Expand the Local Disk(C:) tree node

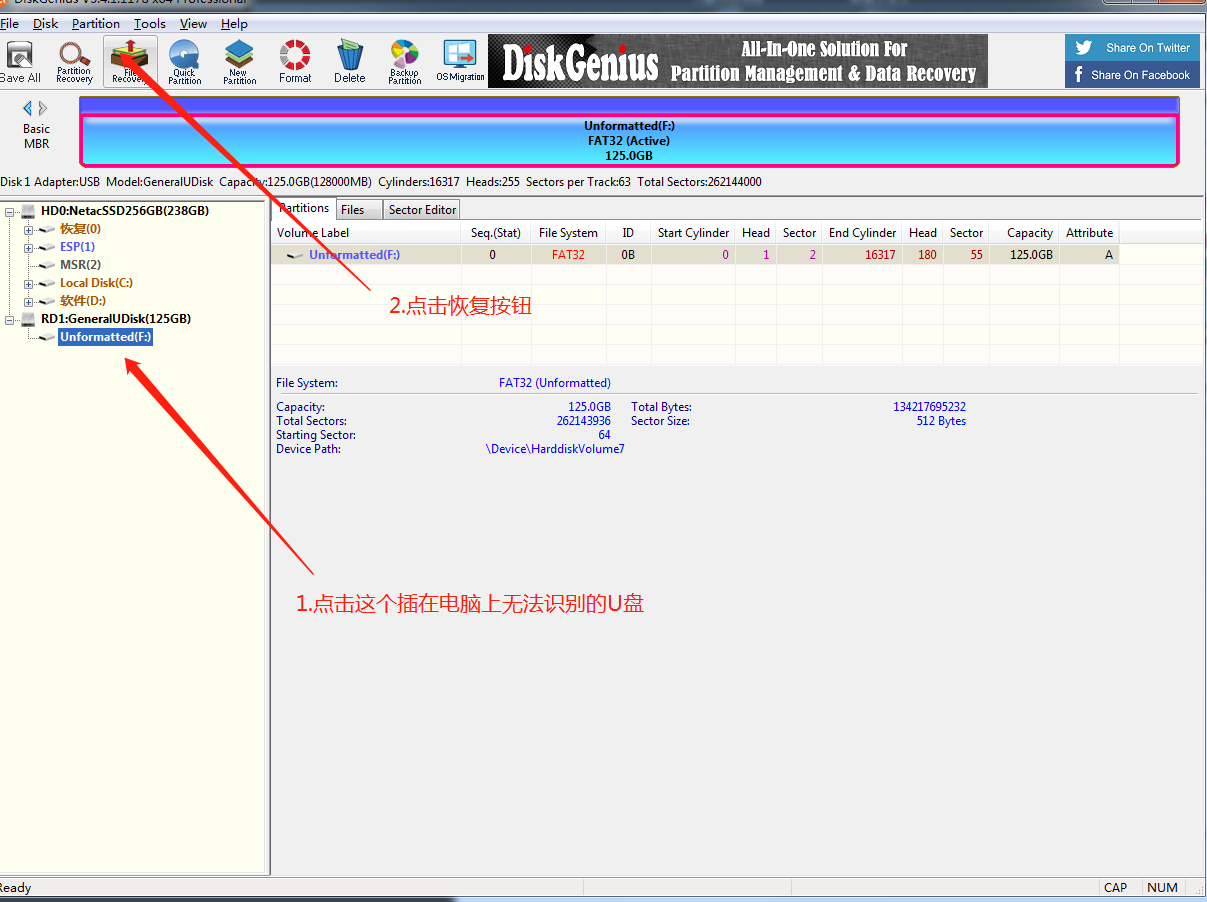point(29,284)
